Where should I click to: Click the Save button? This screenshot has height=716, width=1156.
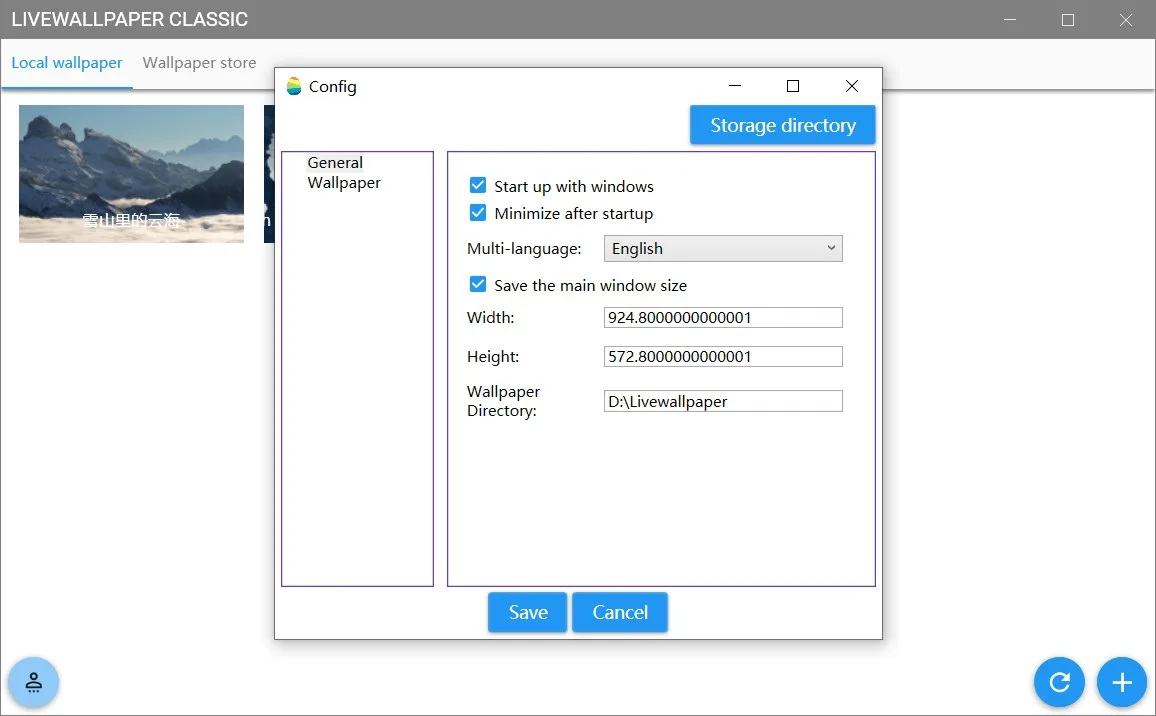[x=528, y=612]
